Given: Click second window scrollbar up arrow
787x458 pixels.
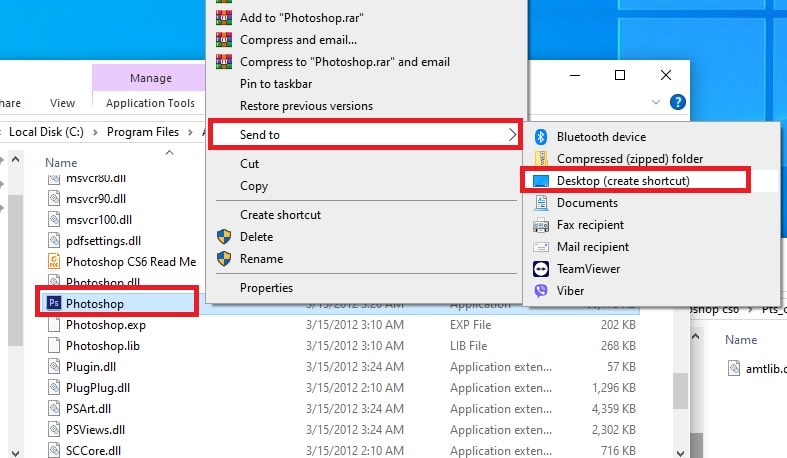Looking at the screenshot, I should [x=696, y=337].
